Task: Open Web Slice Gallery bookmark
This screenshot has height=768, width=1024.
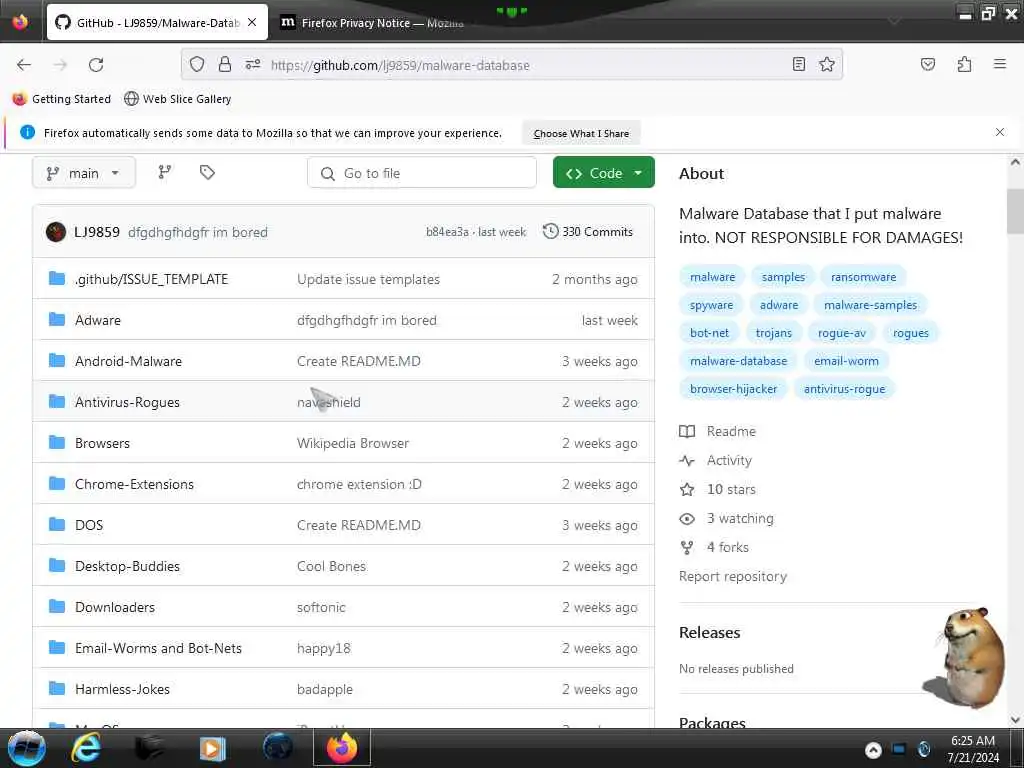Action: click(x=178, y=99)
